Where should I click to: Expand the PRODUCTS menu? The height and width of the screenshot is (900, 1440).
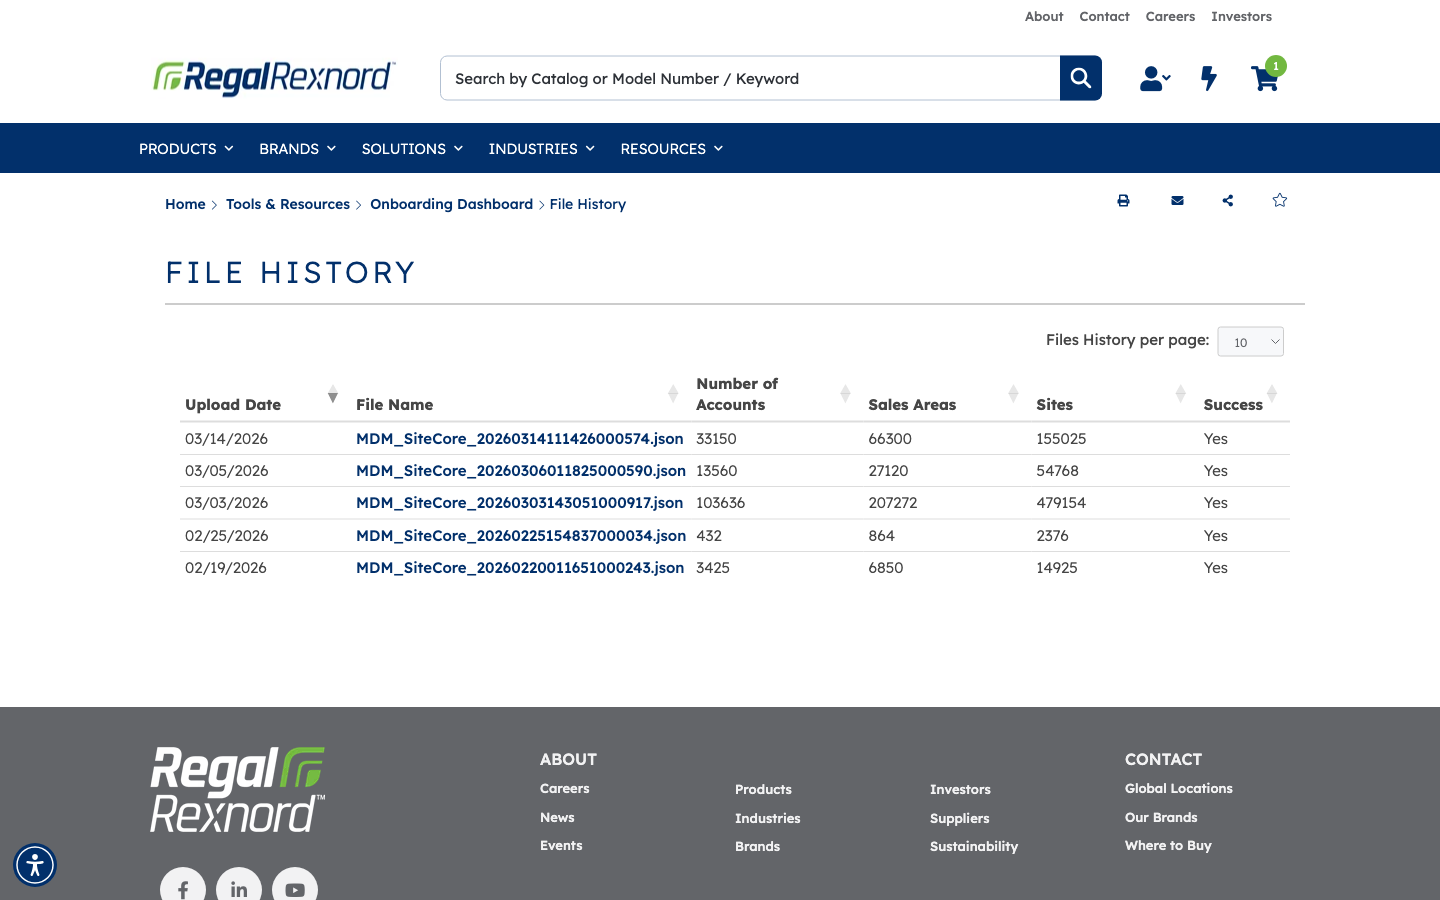(186, 149)
